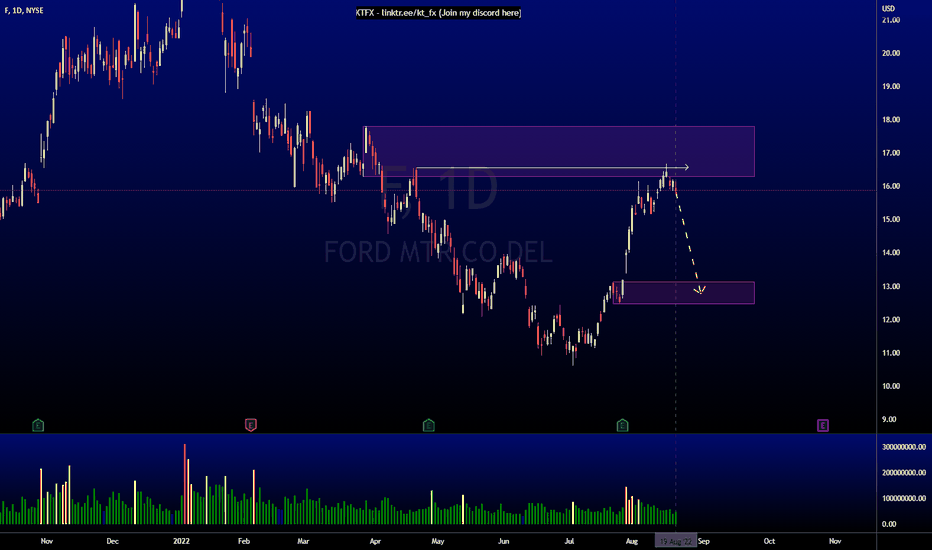The width and height of the screenshot is (932, 550).
Task: Click the 2022 label on time axis
Action: point(181,541)
